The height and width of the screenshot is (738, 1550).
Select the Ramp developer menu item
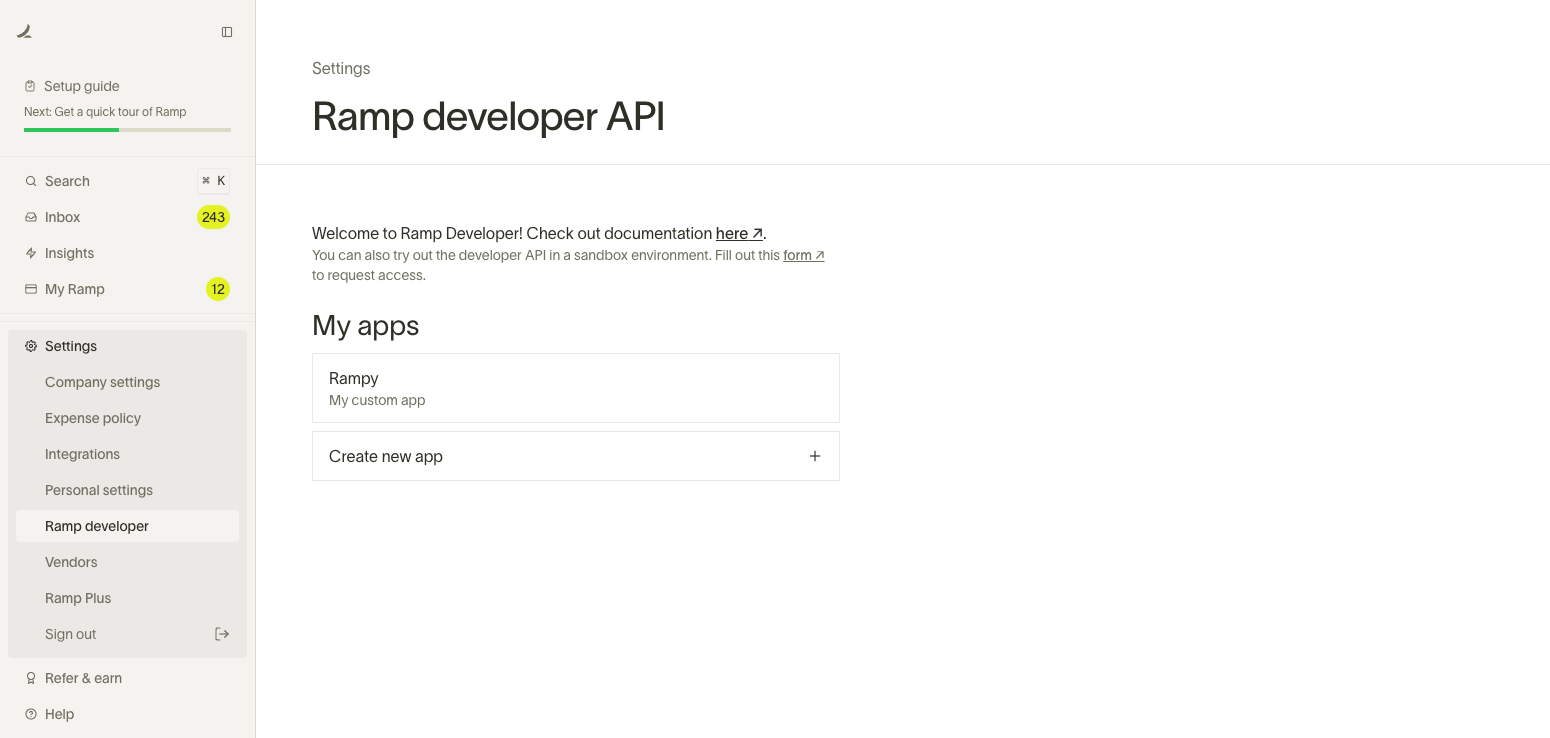pos(97,525)
